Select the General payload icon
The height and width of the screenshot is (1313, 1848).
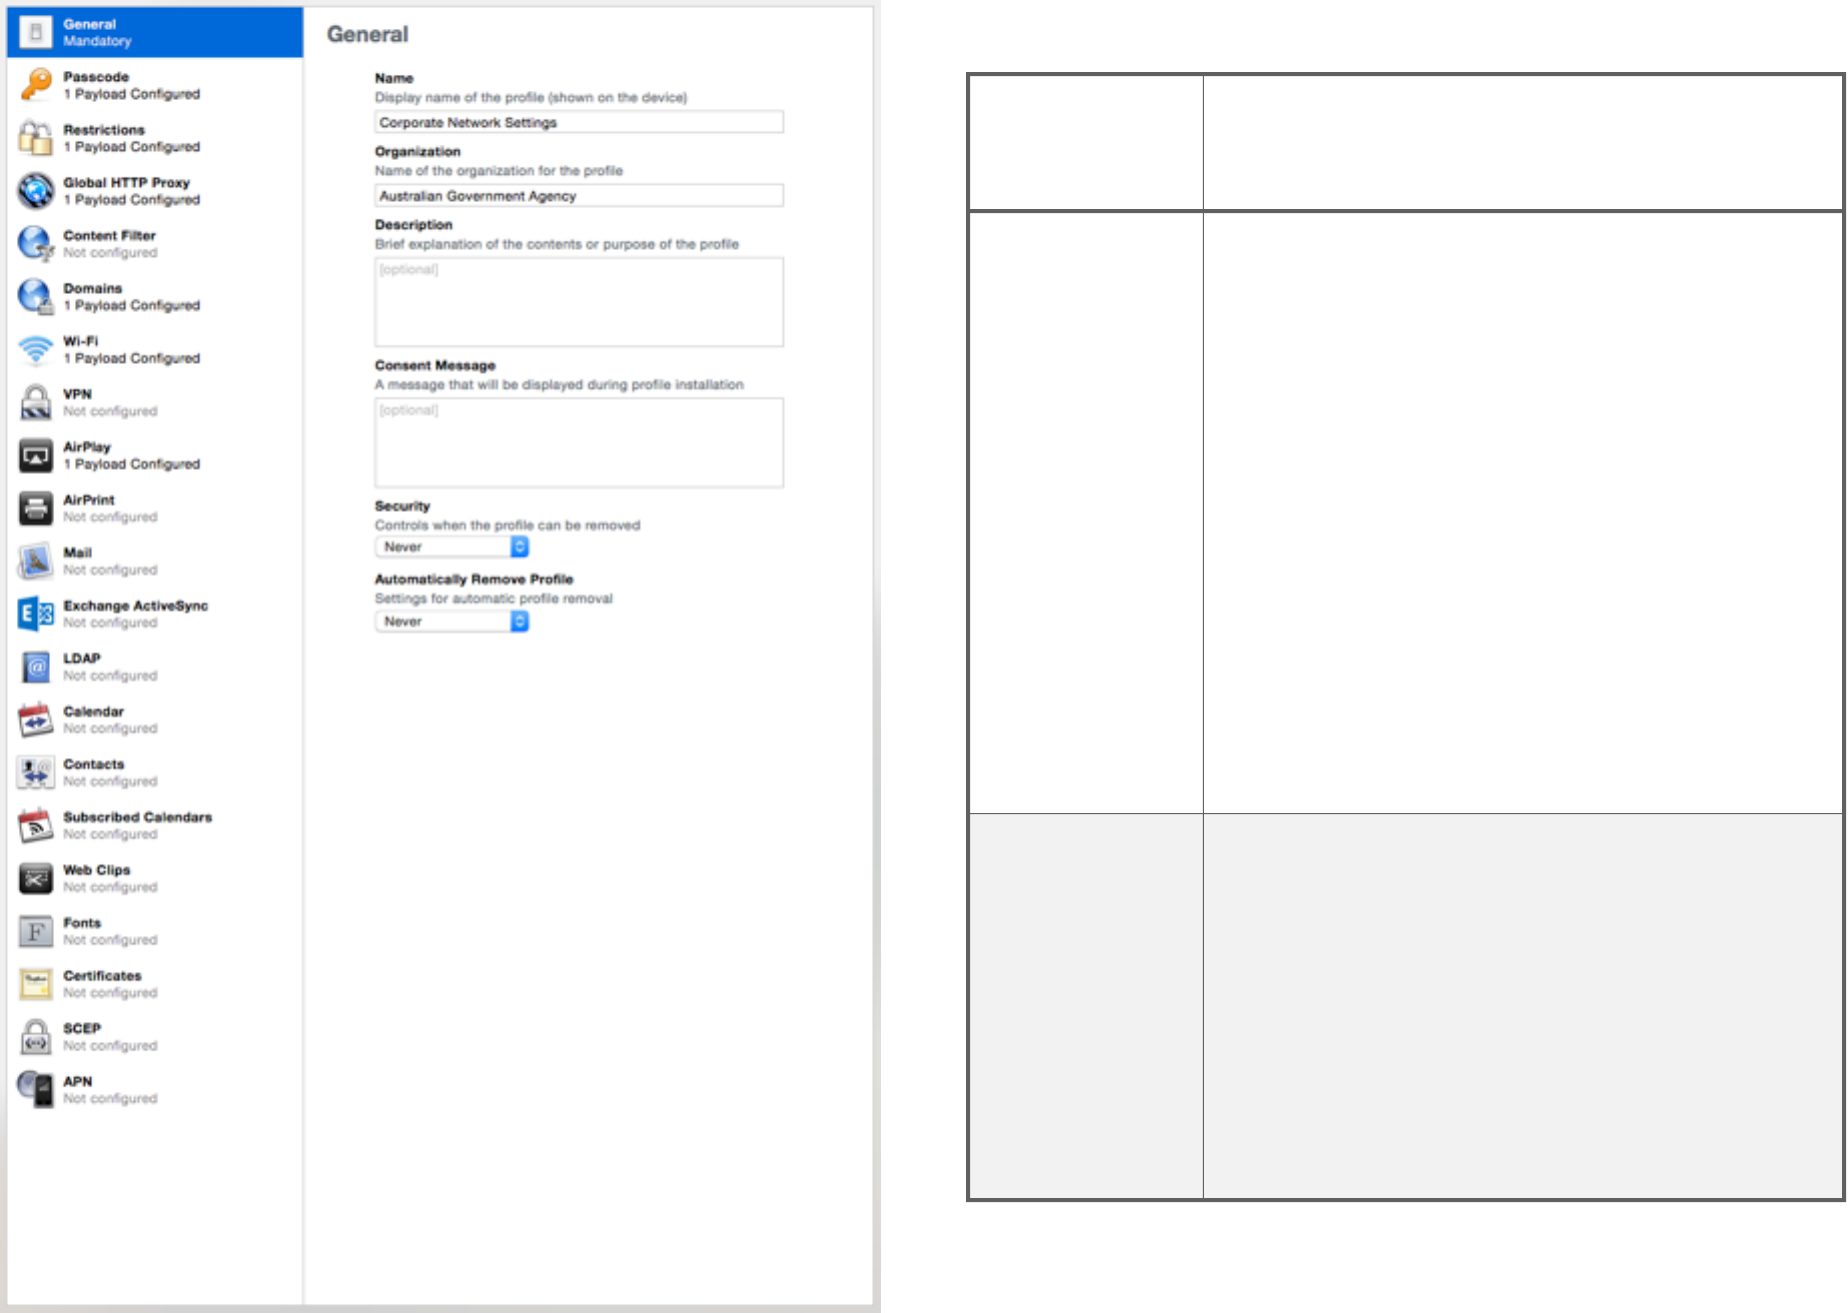(36, 32)
